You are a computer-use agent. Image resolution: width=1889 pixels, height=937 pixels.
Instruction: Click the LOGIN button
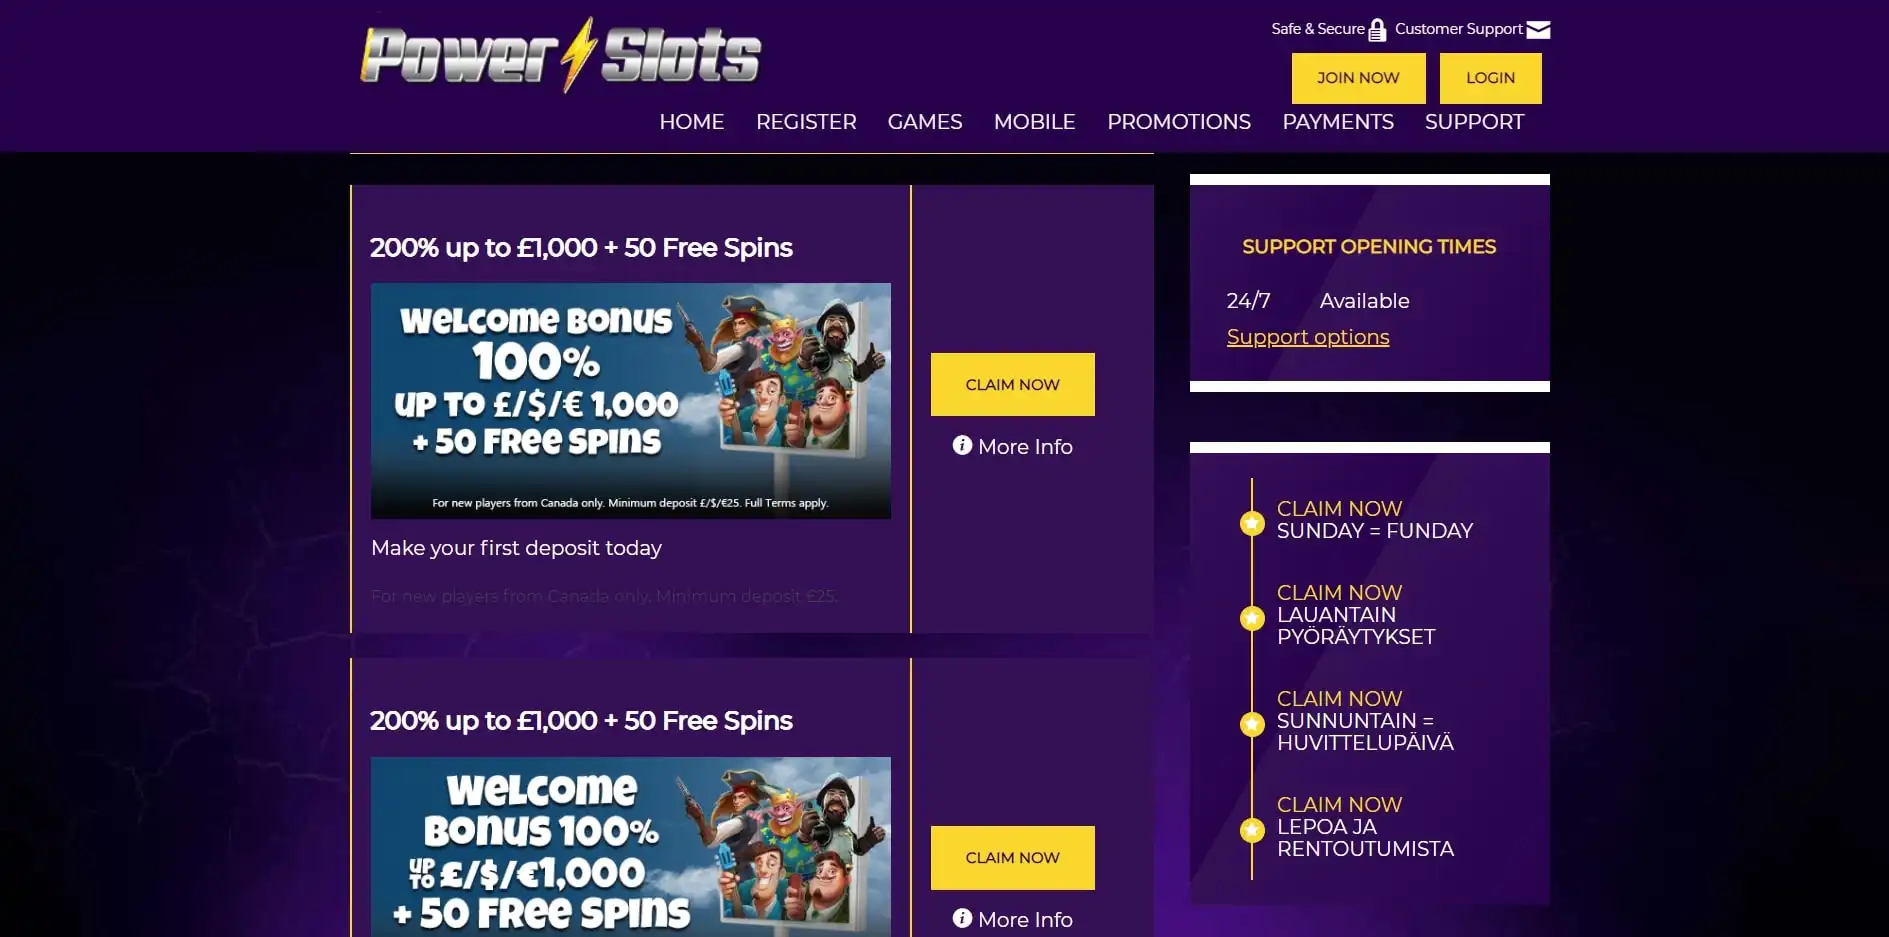coord(1490,78)
